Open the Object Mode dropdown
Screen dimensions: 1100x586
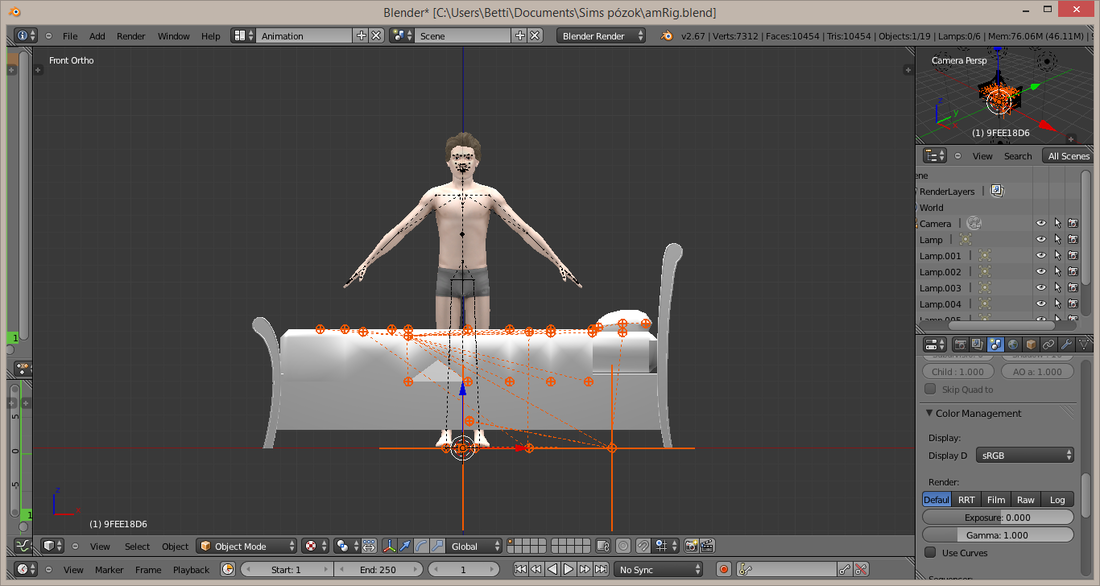point(246,546)
